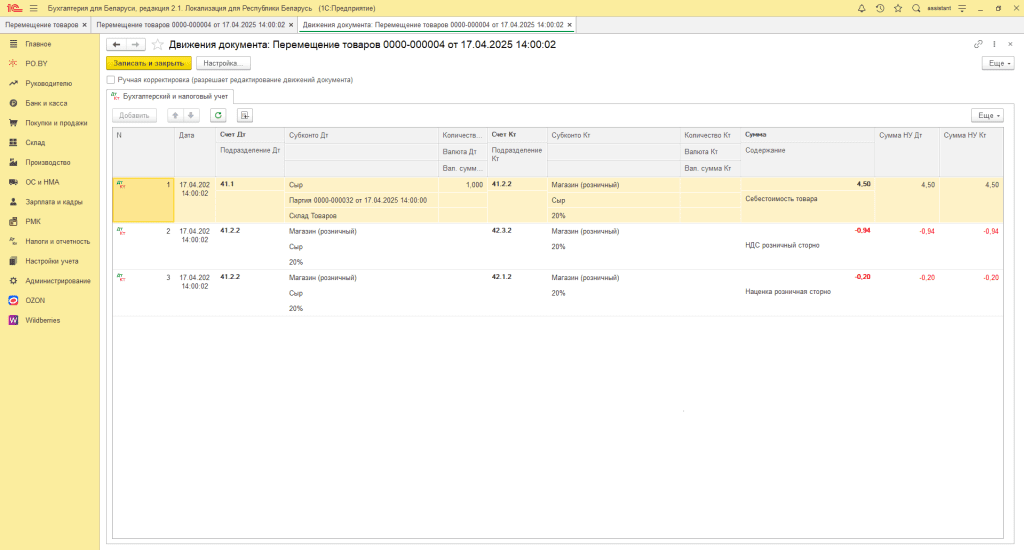Open Покупки и продажи section
This screenshot has height=550, width=1024.
[x=56, y=123]
